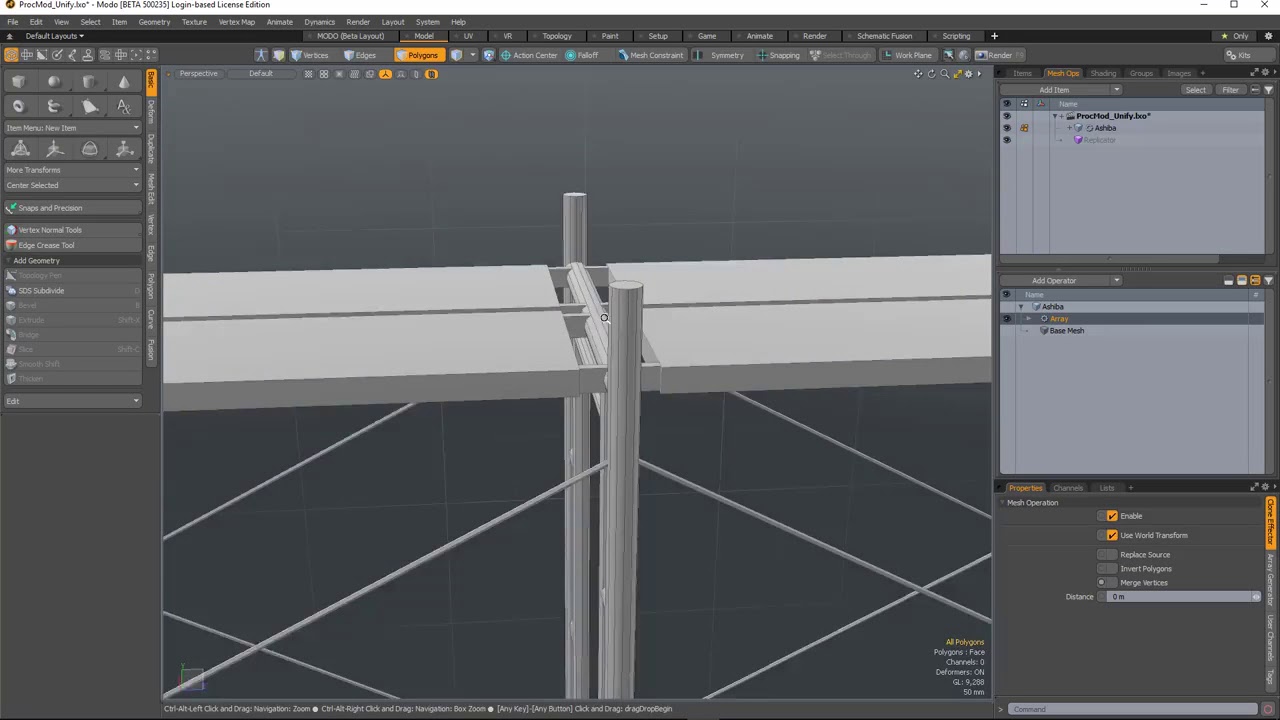
Task: Click the filter funnel icon beside Add Operator
Action: pos(1268,281)
